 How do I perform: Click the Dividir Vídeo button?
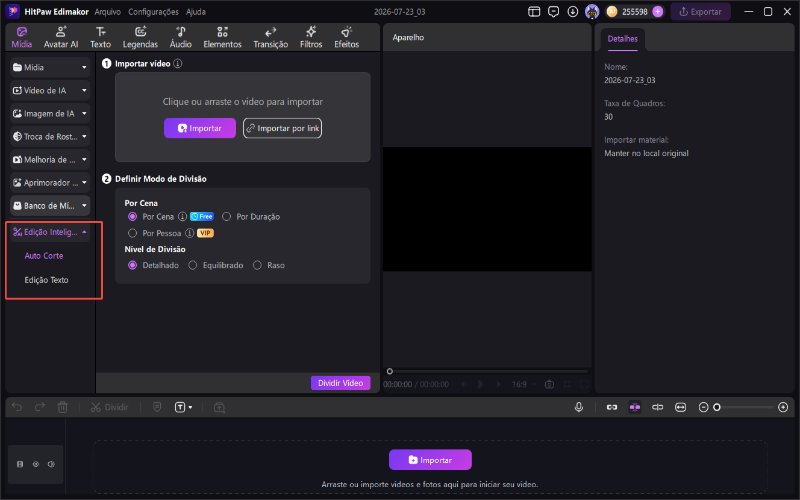[x=340, y=383]
